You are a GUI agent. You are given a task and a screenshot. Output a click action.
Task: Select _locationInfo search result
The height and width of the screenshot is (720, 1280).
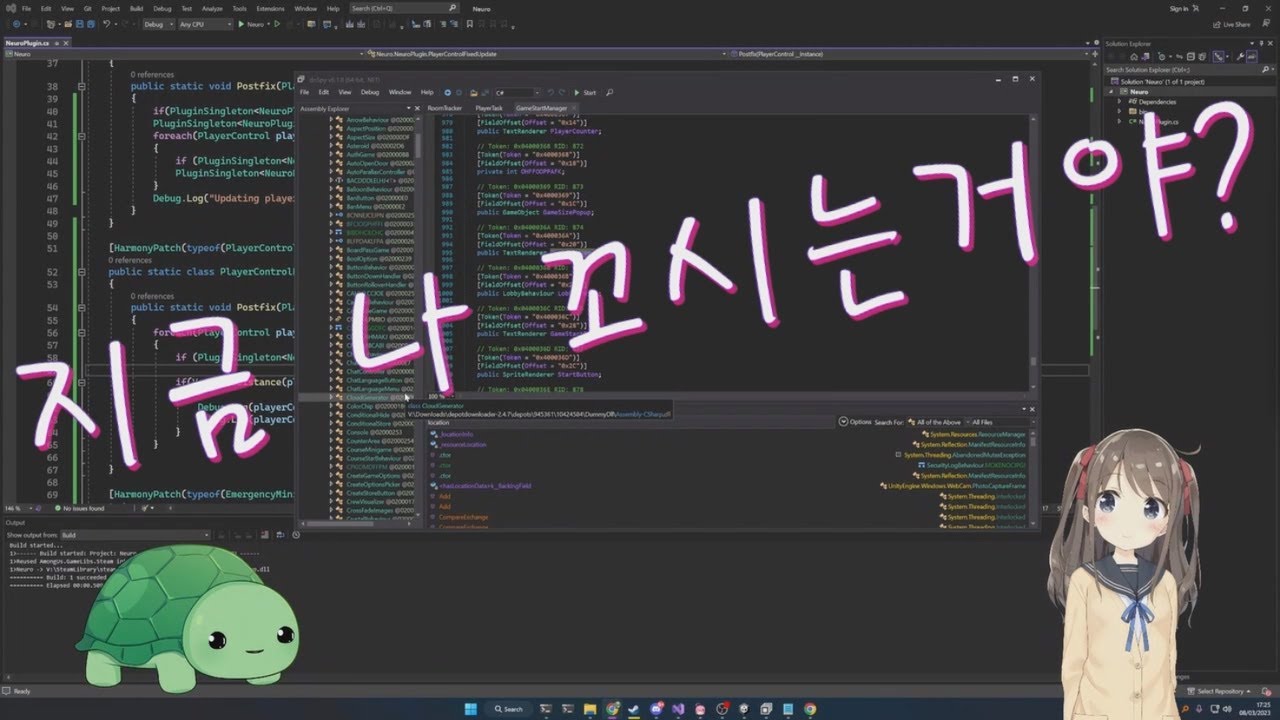pyautogui.click(x=456, y=434)
